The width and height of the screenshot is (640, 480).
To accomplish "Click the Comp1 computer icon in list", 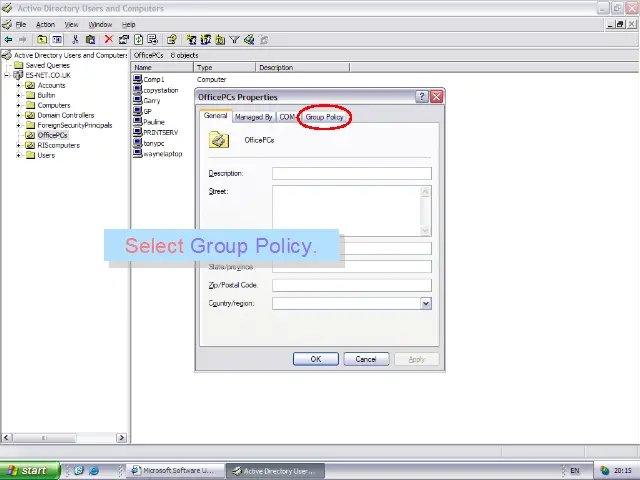I will click(138, 79).
